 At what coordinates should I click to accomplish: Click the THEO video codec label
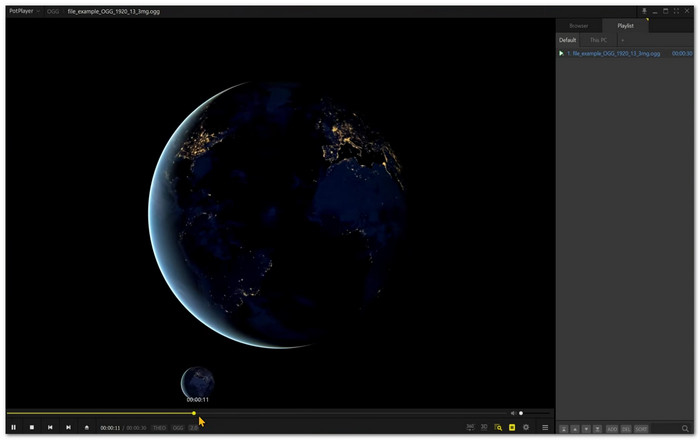pos(159,428)
